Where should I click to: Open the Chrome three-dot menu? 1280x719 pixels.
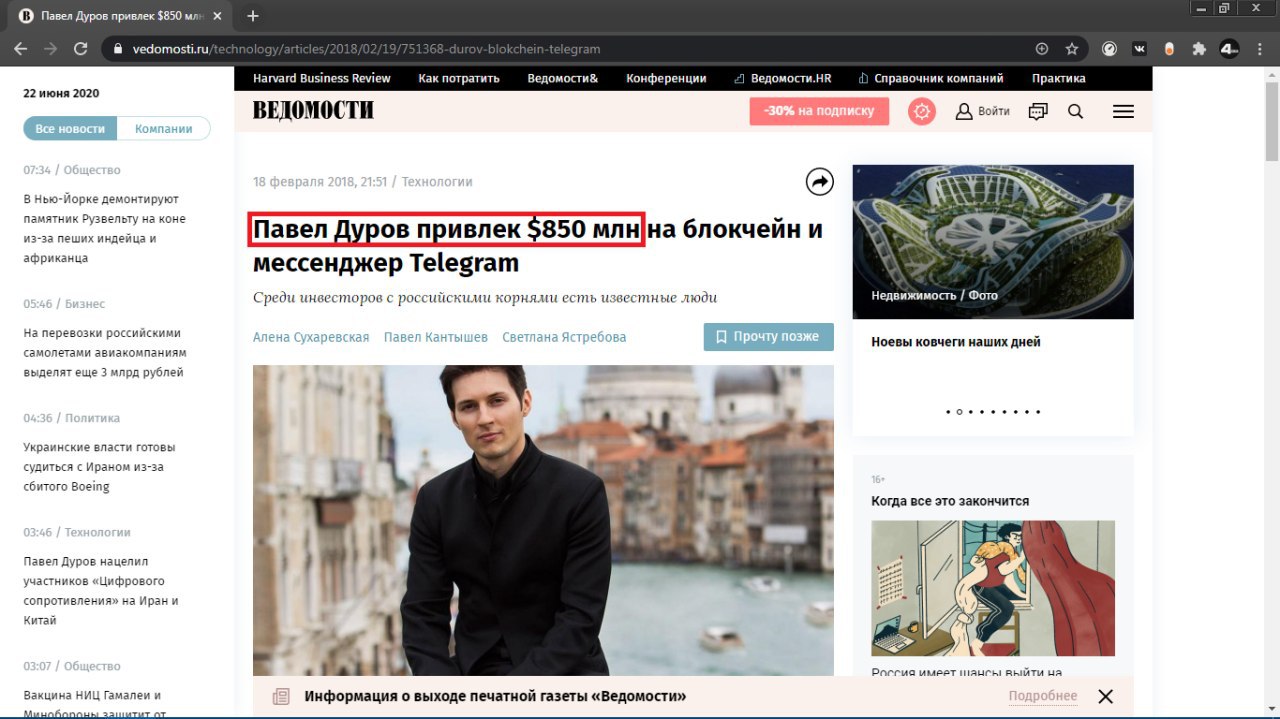1259,48
